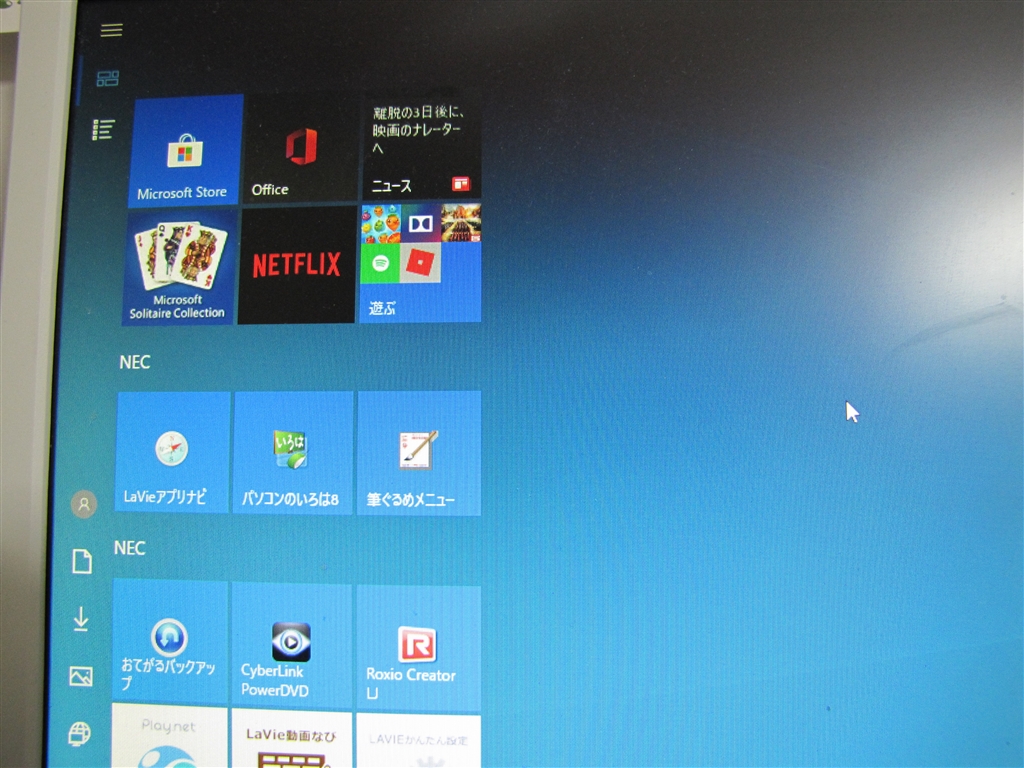The image size is (1024, 768).
Task: Launch Roxio Creator LJ tile
Action: (x=418, y=648)
